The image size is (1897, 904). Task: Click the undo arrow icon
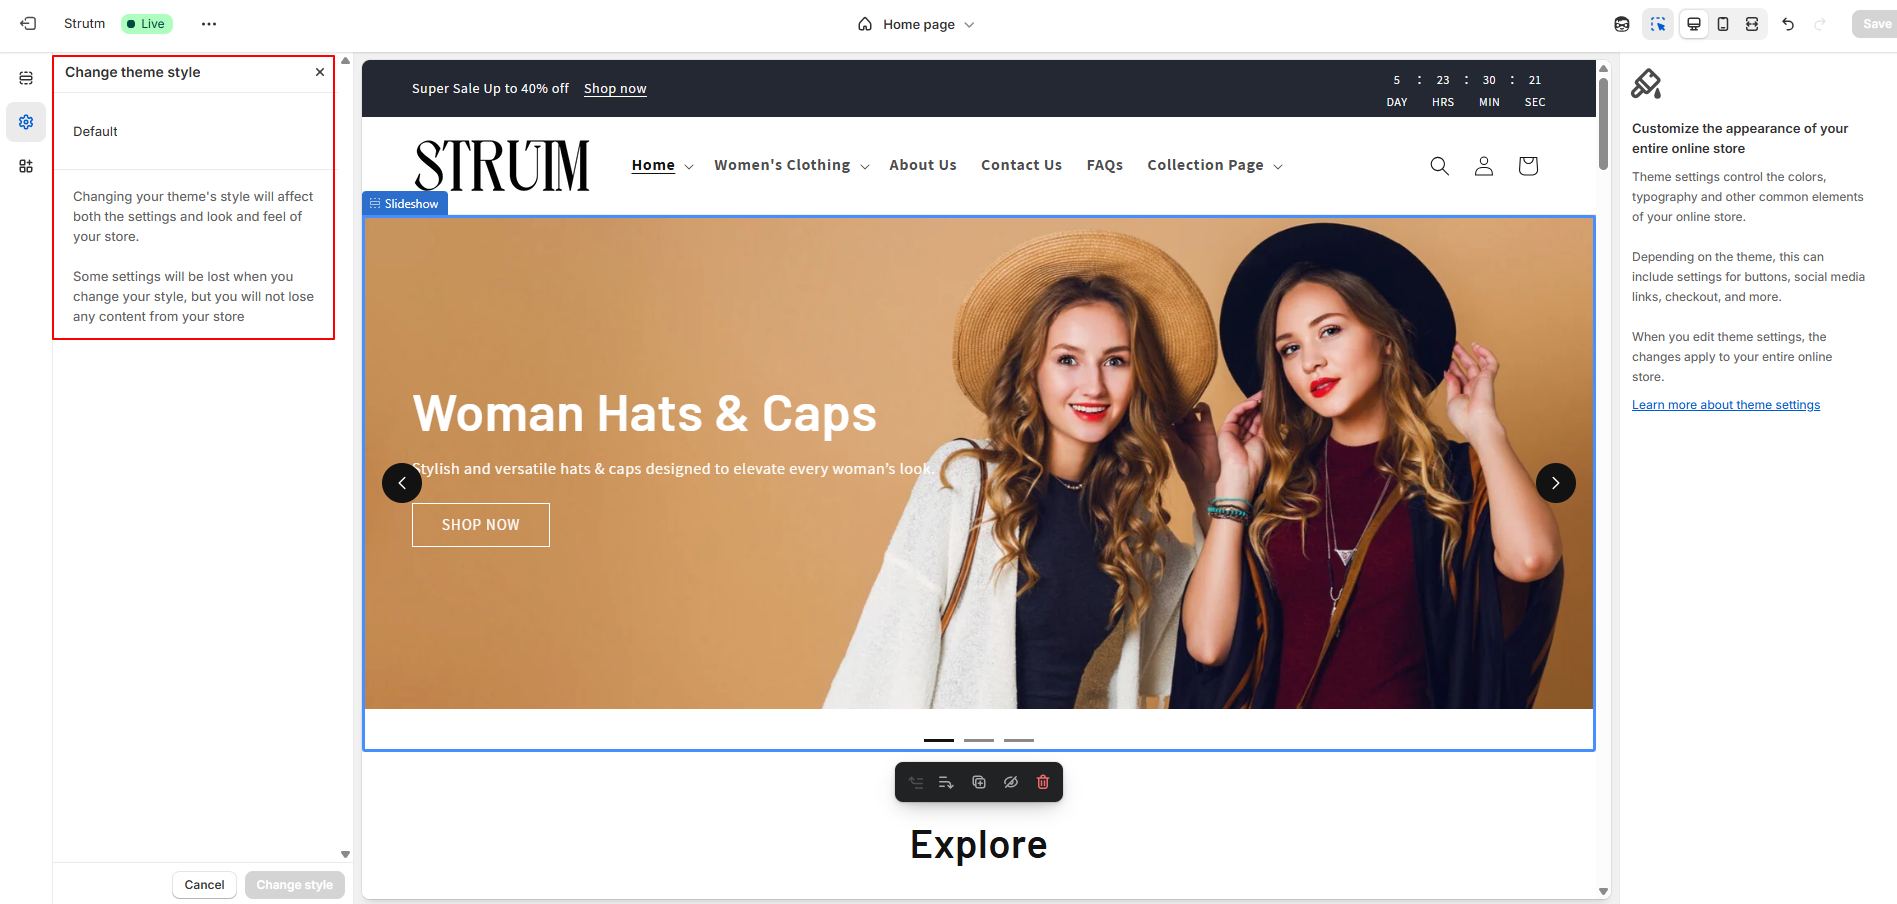(x=1788, y=24)
